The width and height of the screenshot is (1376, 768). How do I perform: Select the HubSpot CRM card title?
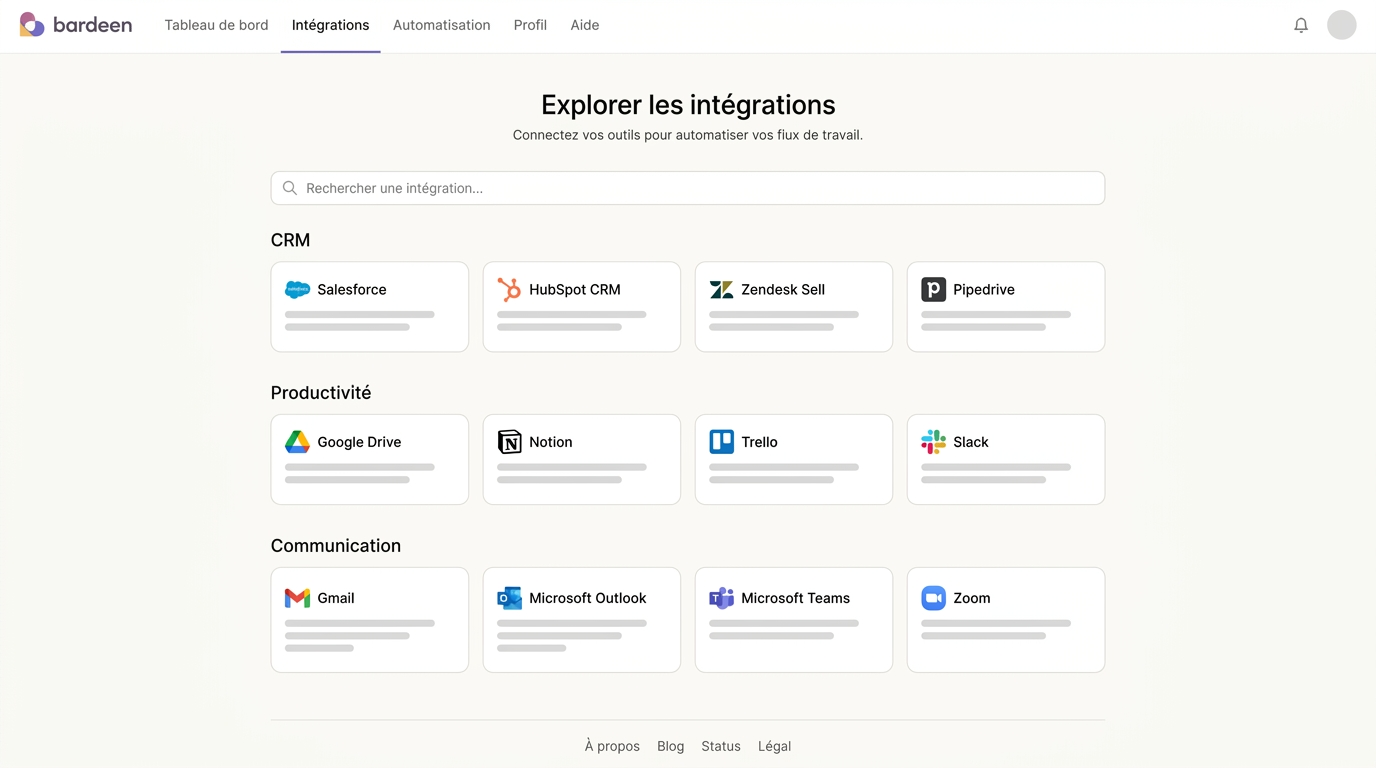click(x=575, y=290)
